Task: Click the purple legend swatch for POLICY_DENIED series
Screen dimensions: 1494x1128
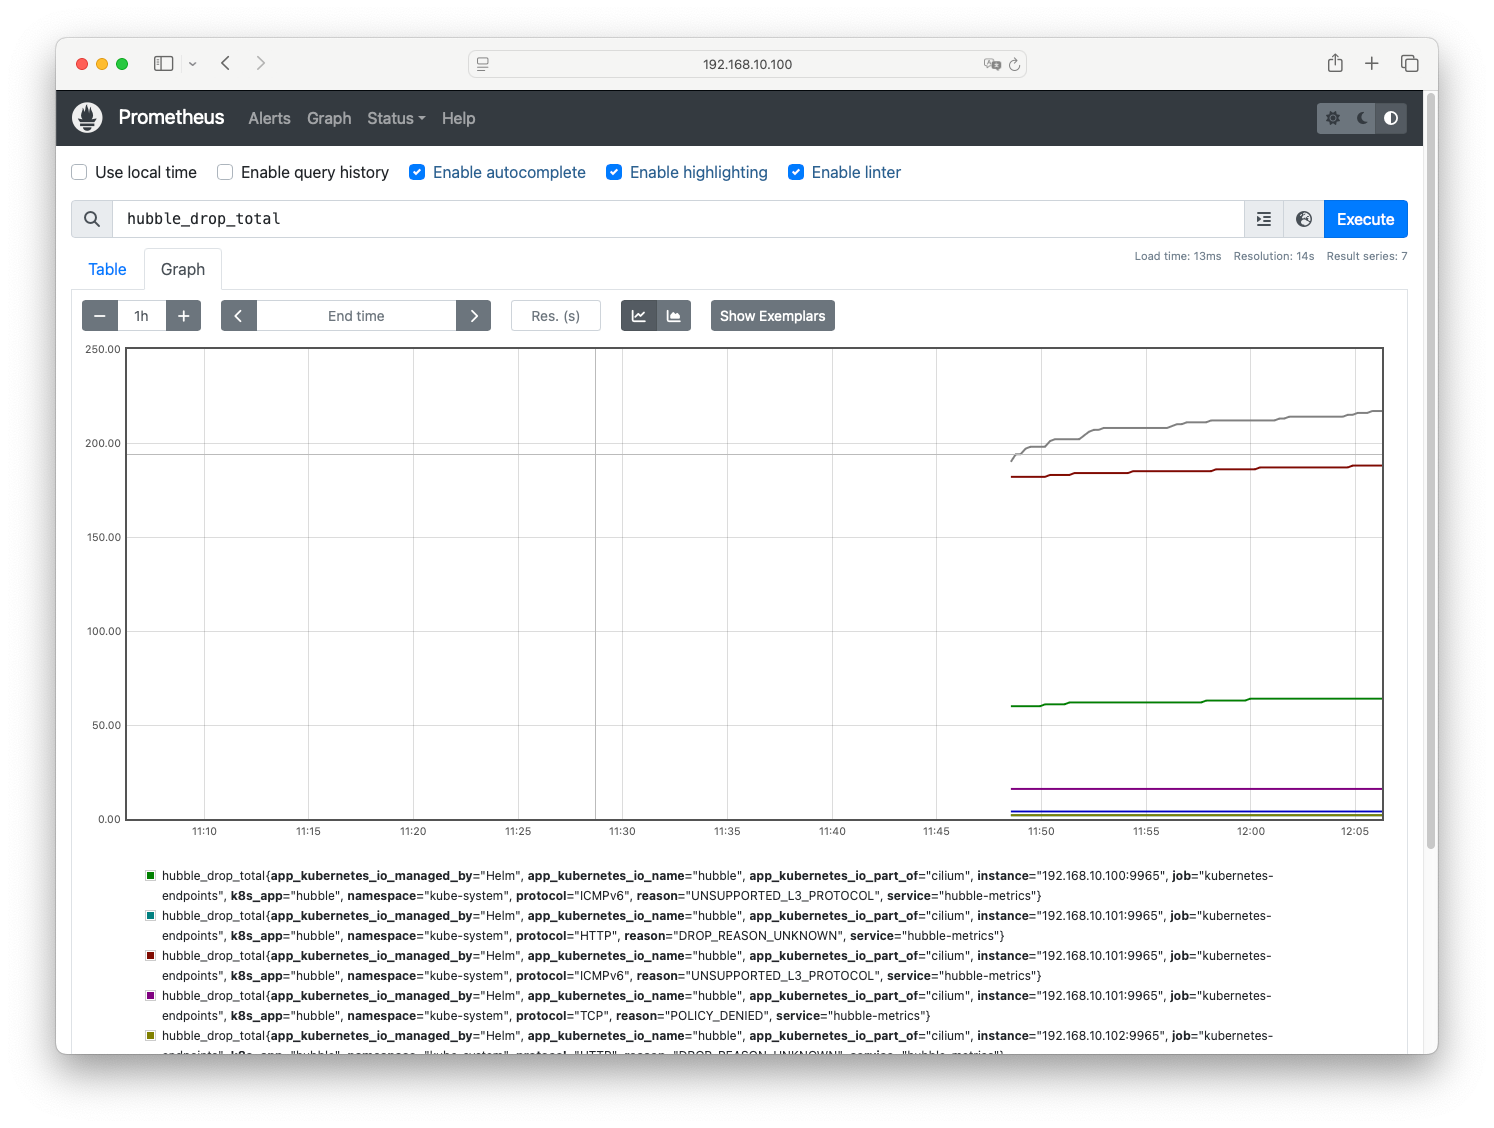Action: (151, 996)
